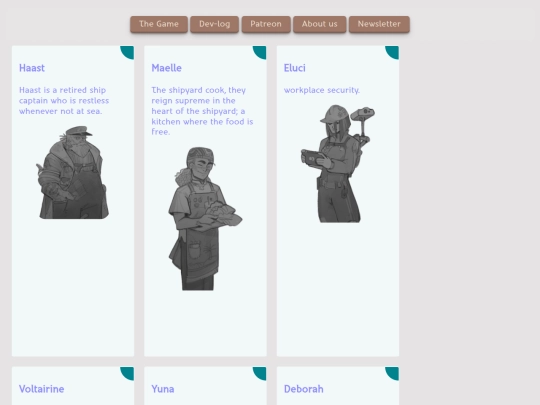540x405 pixels.
Task: Click Haast ship captain portrait
Action: (x=73, y=172)
